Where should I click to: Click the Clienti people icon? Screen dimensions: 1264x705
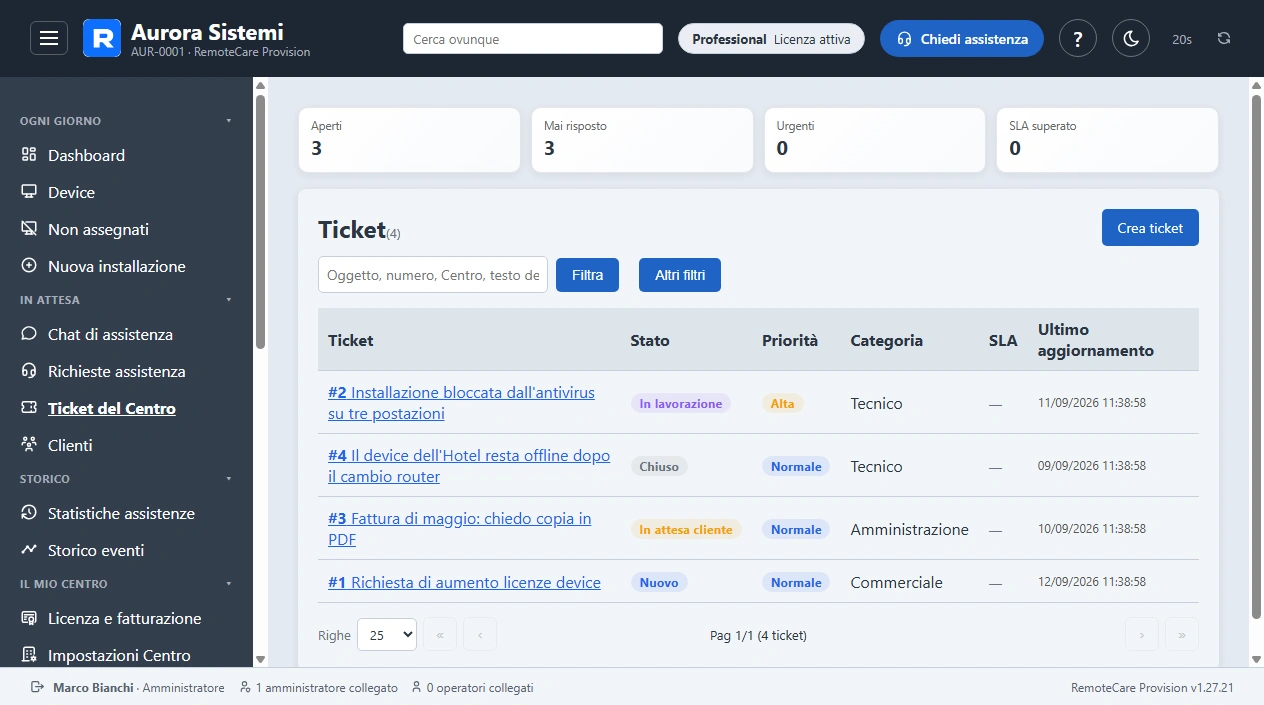[x=29, y=445]
